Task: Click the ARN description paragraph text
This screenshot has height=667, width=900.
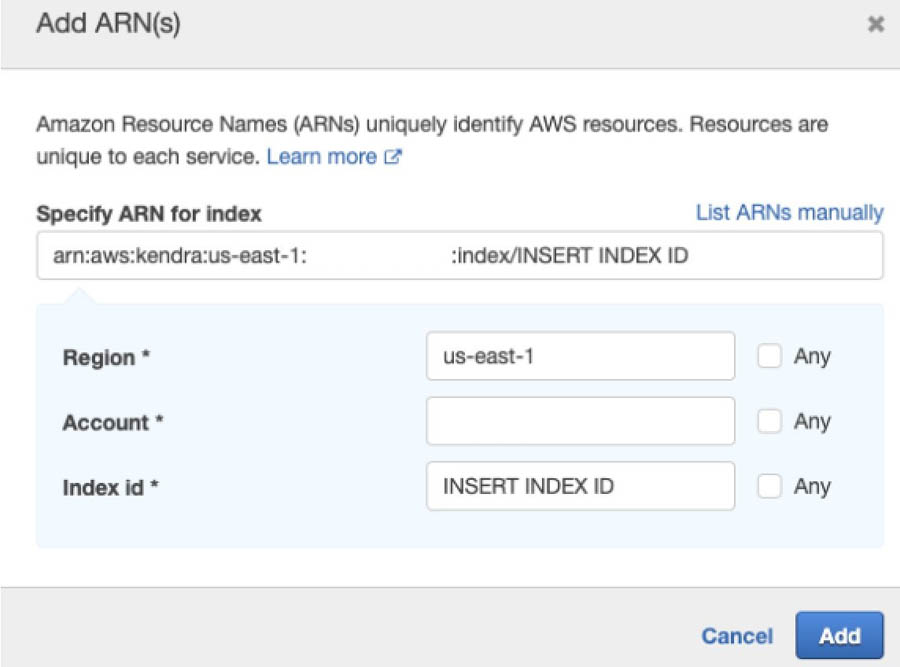Action: (x=432, y=140)
